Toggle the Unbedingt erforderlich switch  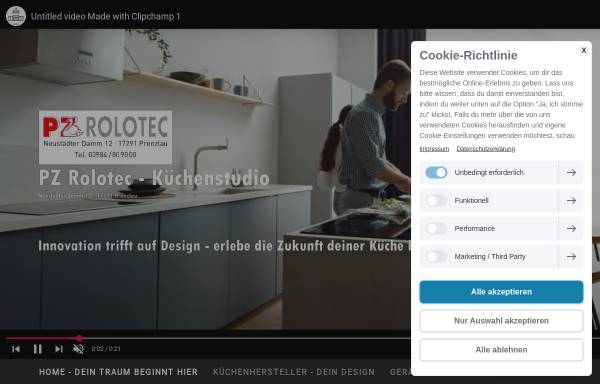pyautogui.click(x=436, y=172)
